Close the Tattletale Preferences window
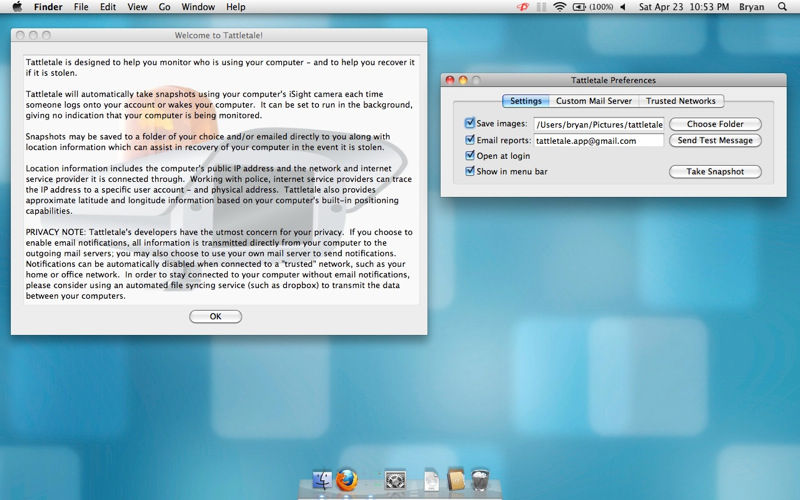Image resolution: width=800 pixels, height=500 pixels. coord(450,80)
